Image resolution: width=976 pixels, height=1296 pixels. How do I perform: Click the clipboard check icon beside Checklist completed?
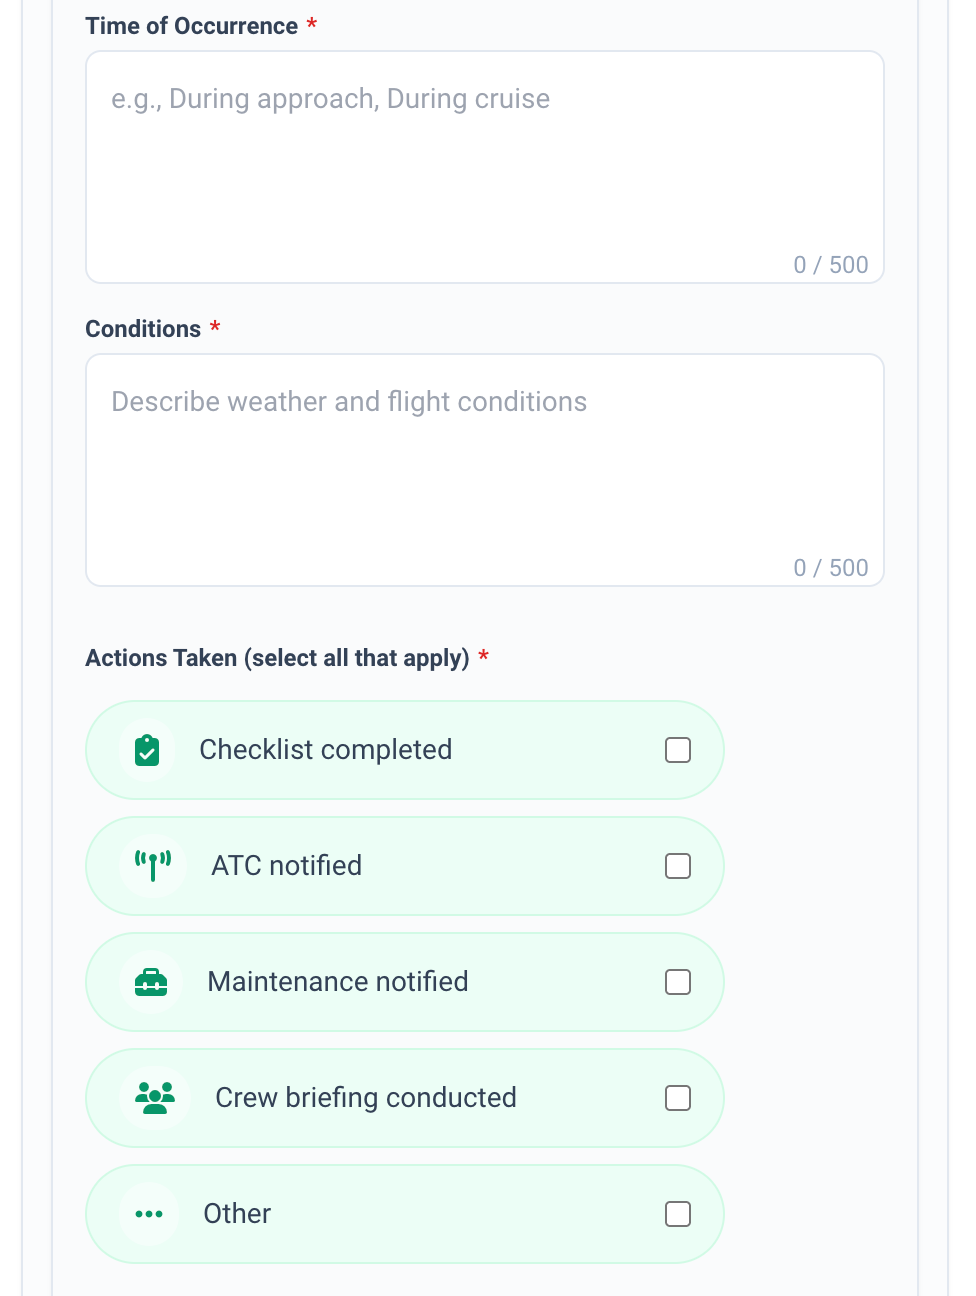click(147, 750)
